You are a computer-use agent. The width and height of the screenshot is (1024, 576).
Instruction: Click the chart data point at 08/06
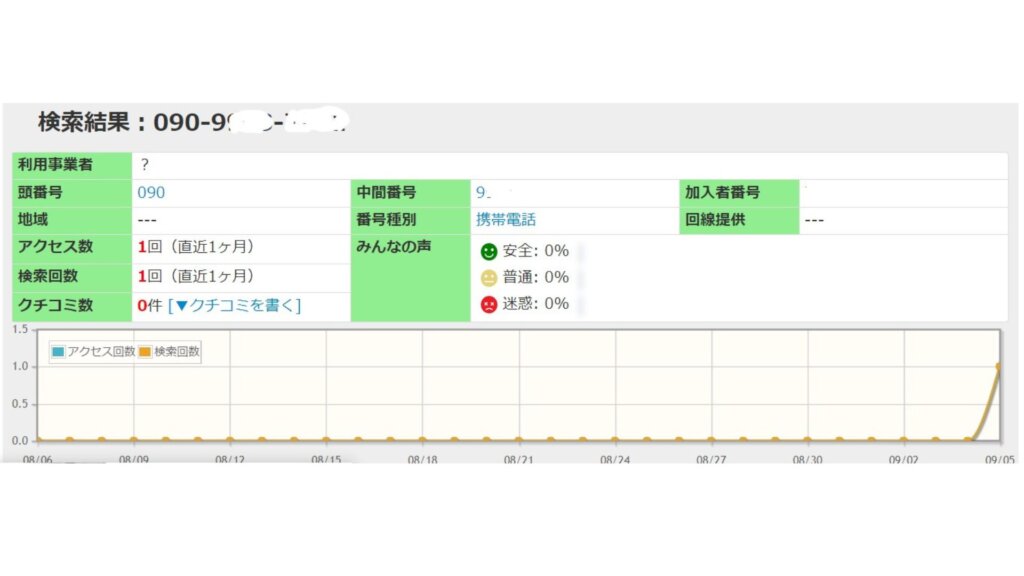[37, 440]
